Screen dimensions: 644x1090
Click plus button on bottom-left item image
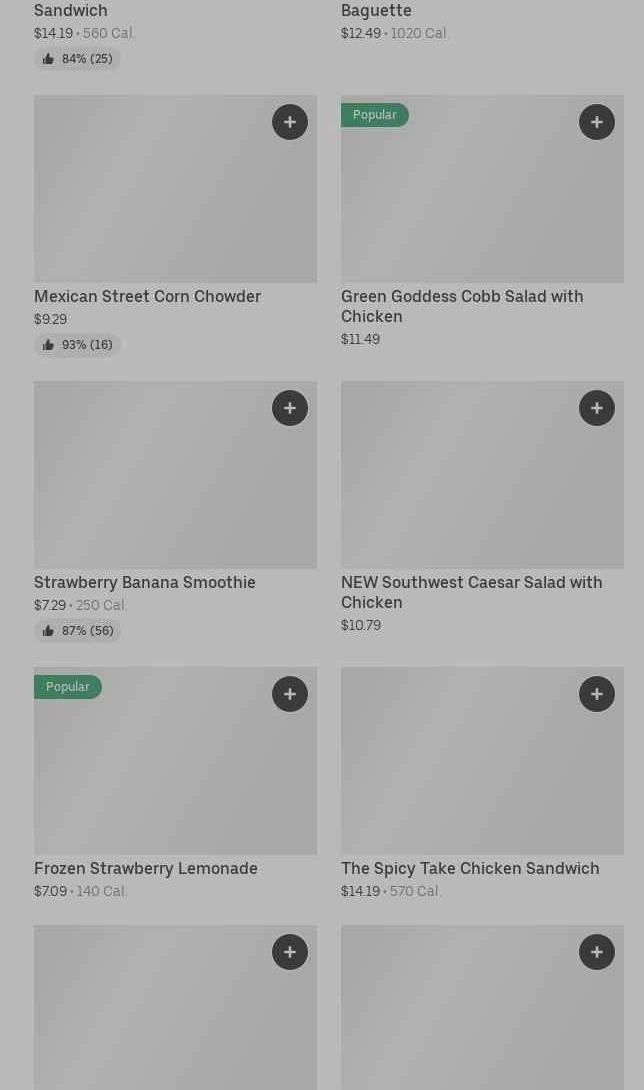click(290, 952)
